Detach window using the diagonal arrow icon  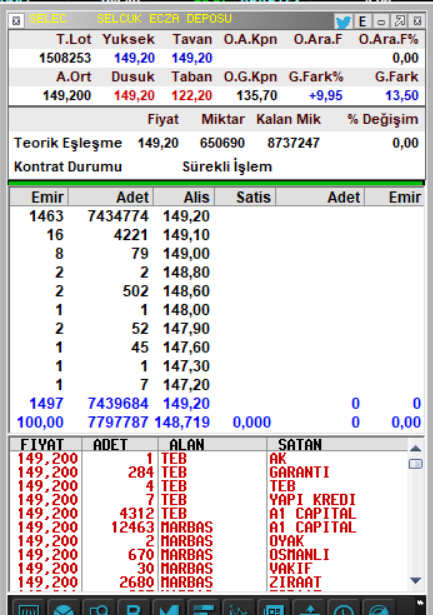click(400, 21)
